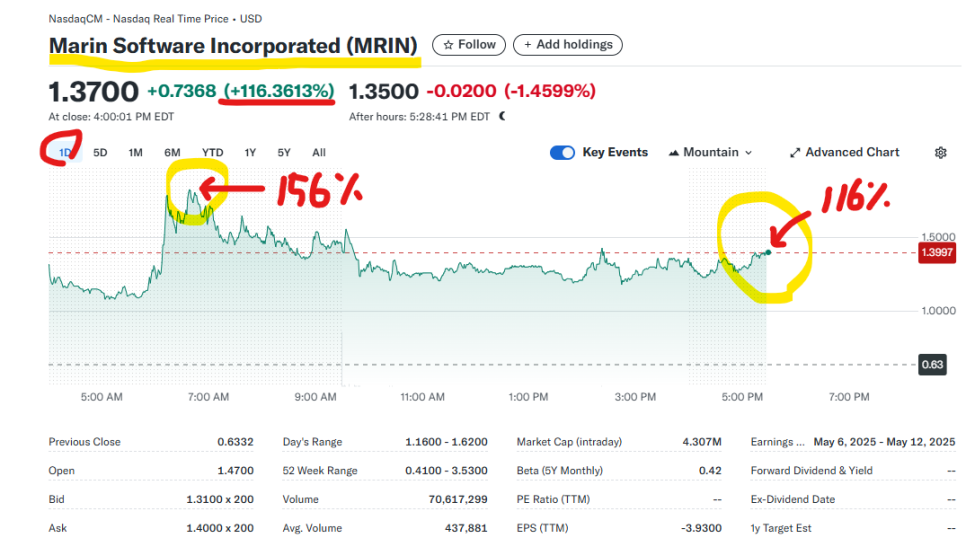Viewport: 966px width, 538px height.
Task: Click the NasdaqCM - Nasdaq Real Time Price text
Action: (139, 19)
